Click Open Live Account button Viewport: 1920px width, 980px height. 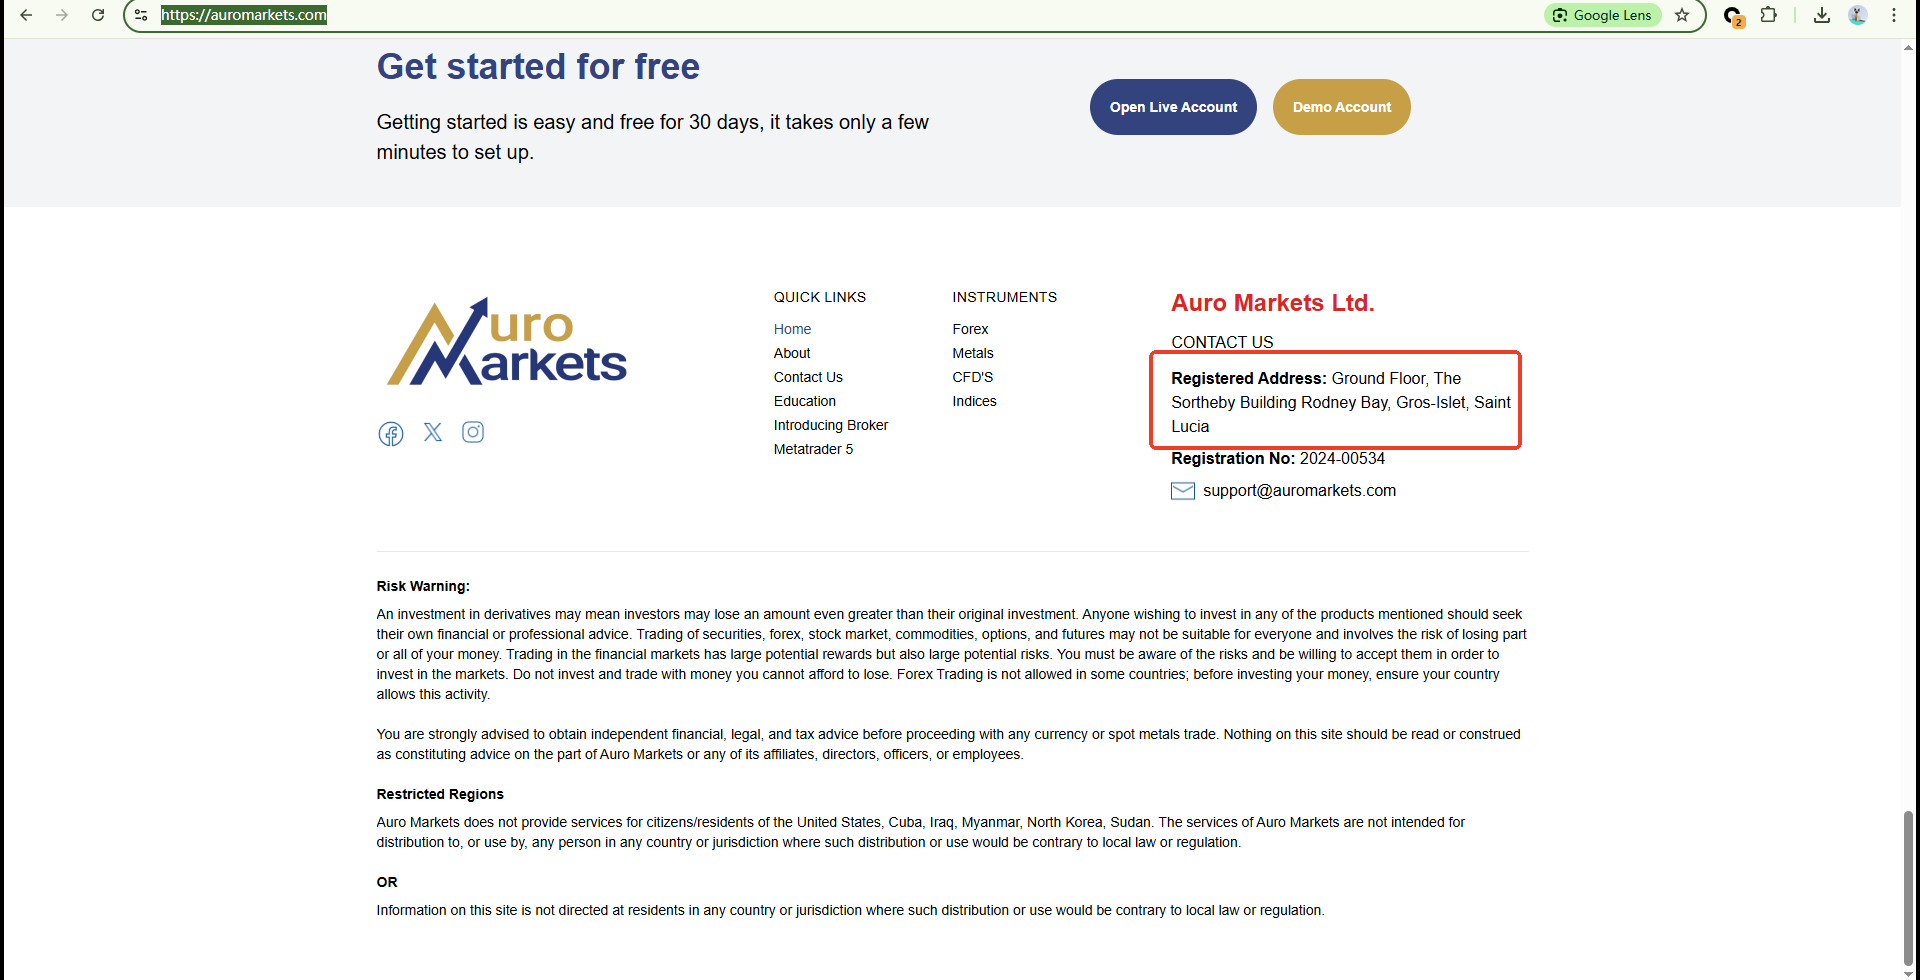[x=1173, y=107]
